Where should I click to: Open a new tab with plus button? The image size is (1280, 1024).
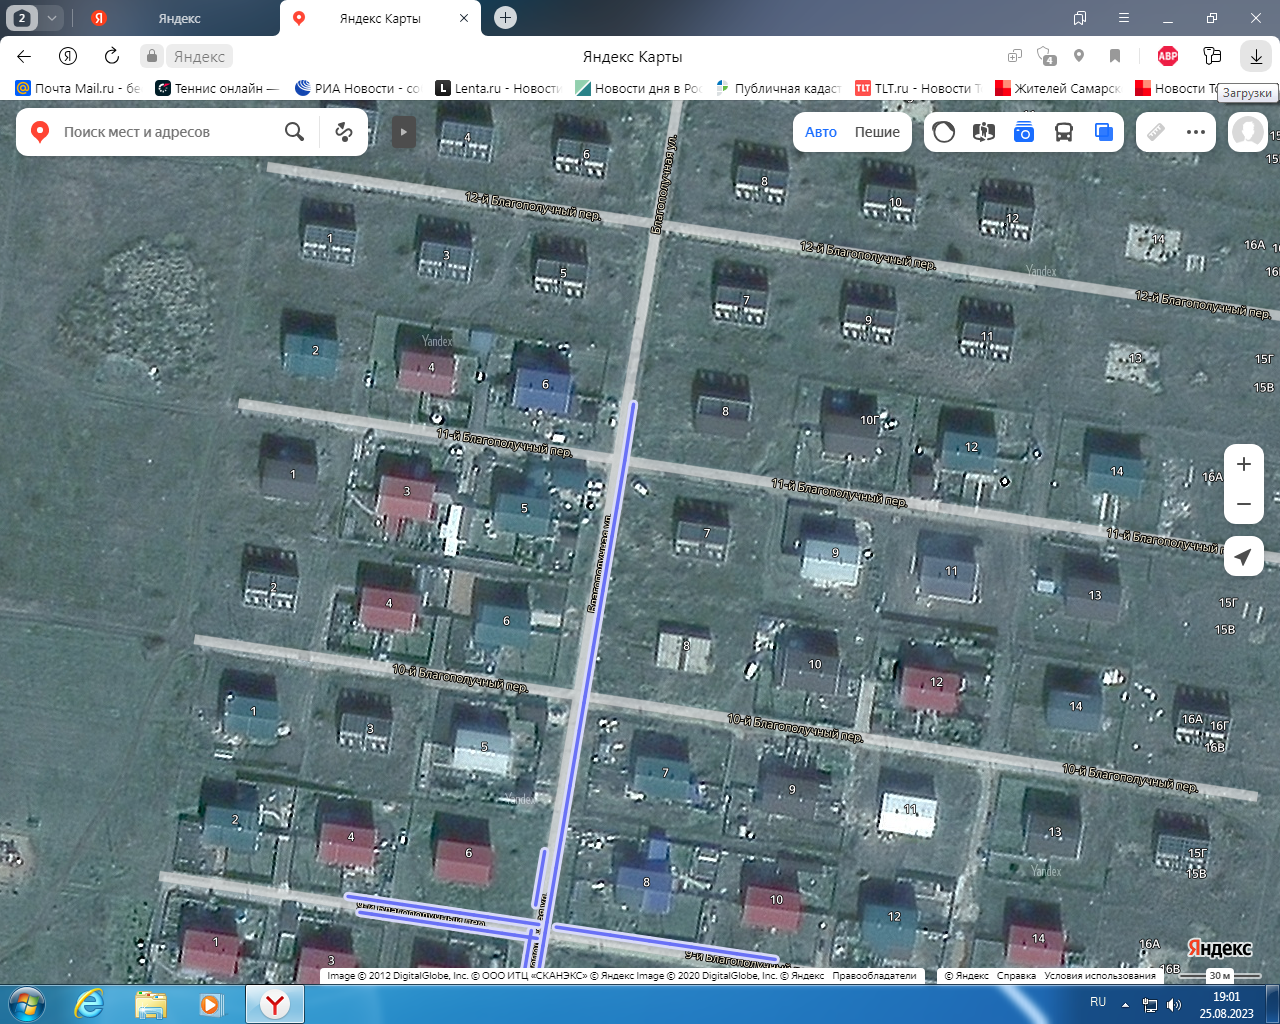[506, 18]
